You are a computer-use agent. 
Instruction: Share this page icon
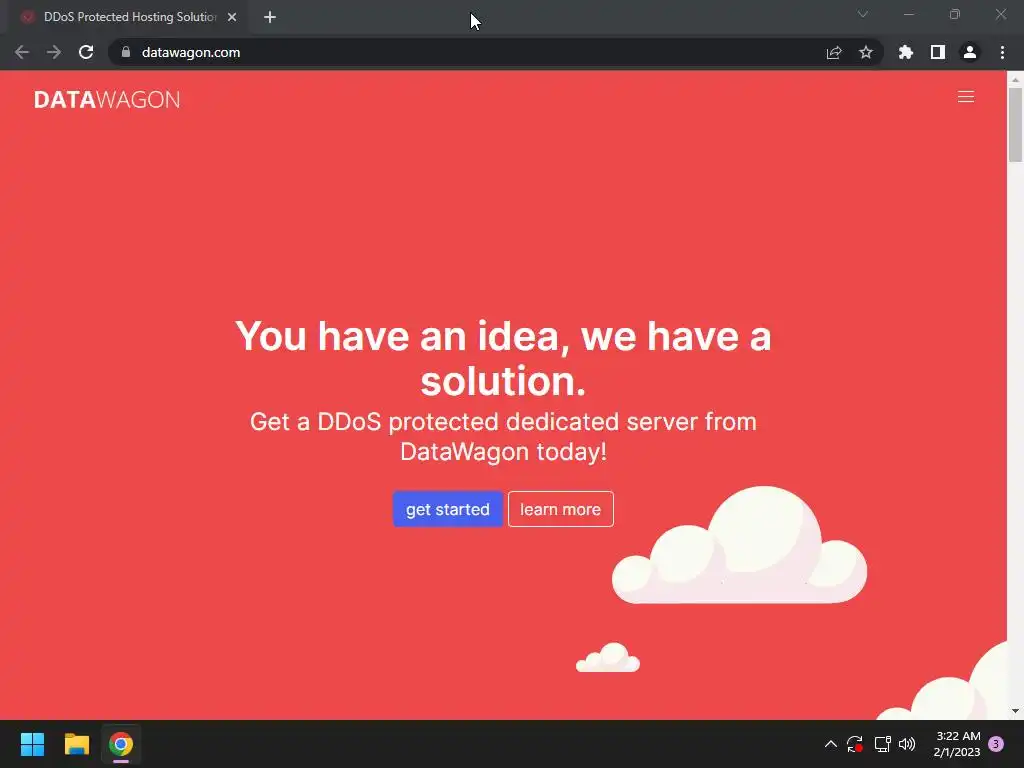[x=834, y=52]
